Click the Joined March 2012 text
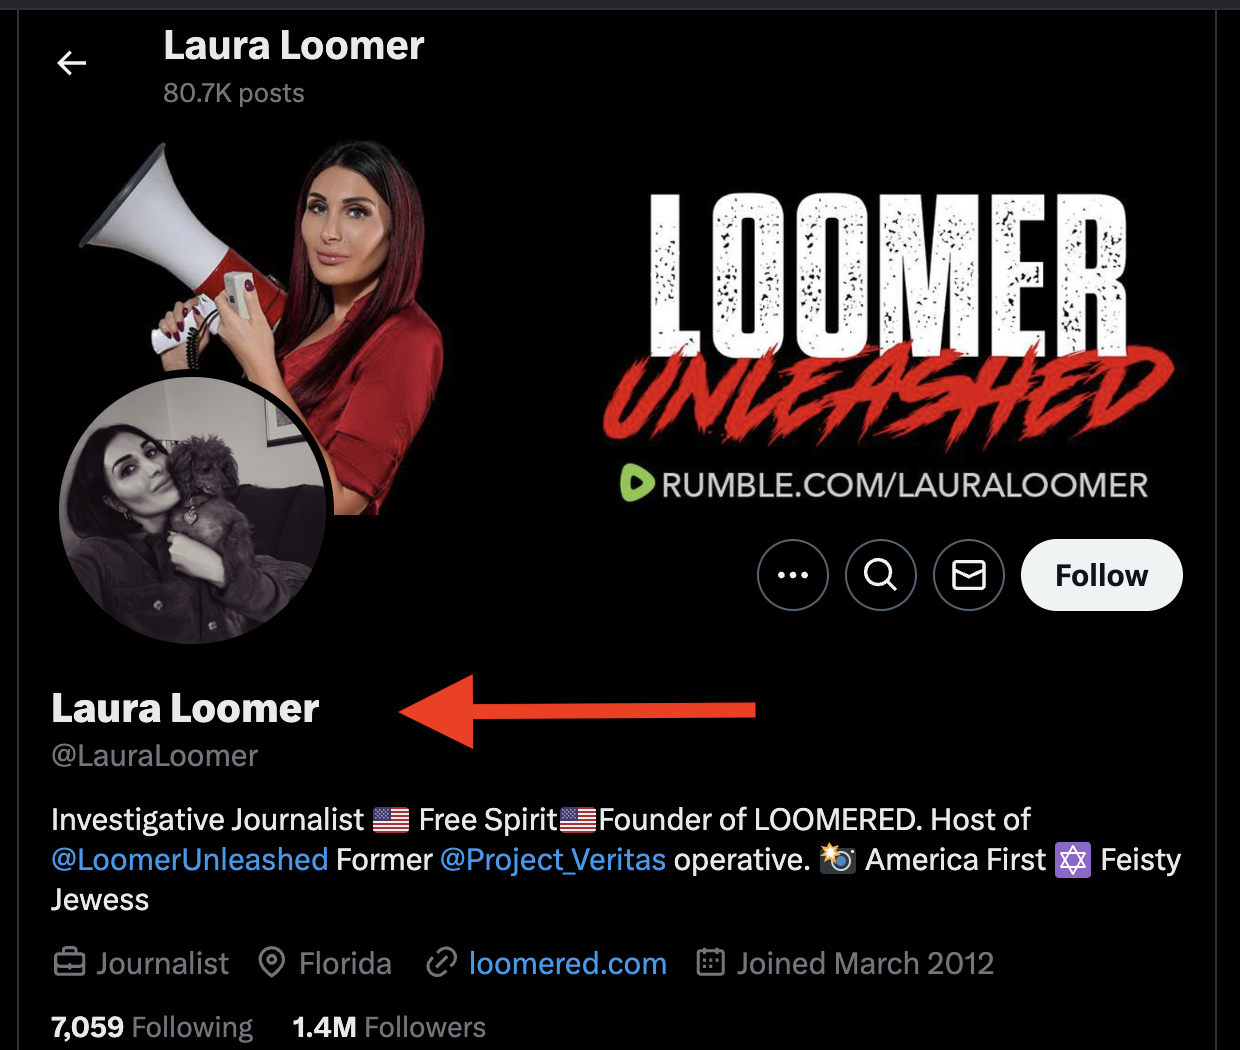1240x1050 pixels. [x=866, y=963]
